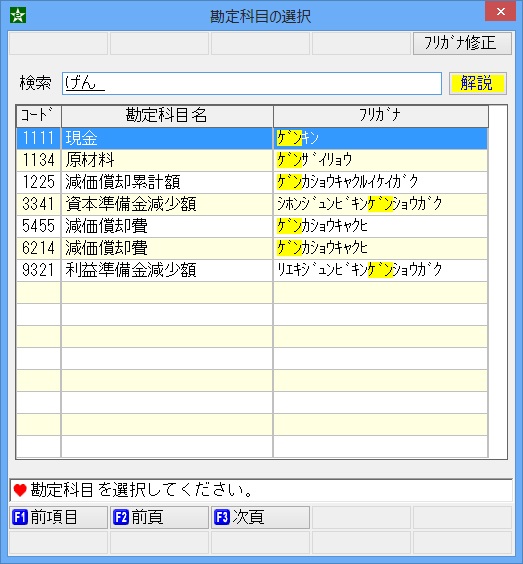Click the F3 次頁 button
523x564 pixels.
260,517
